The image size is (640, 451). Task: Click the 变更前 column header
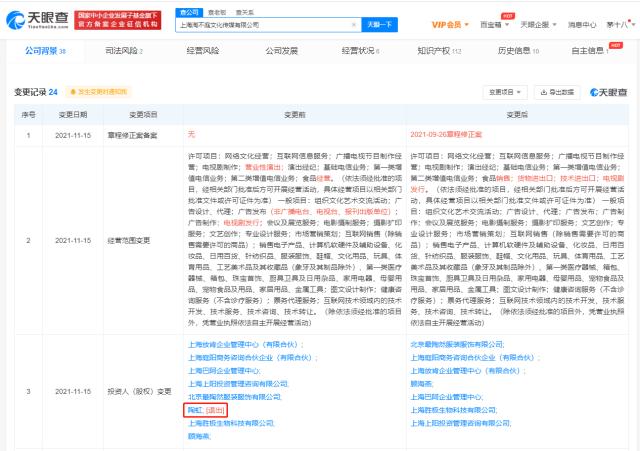click(295, 115)
